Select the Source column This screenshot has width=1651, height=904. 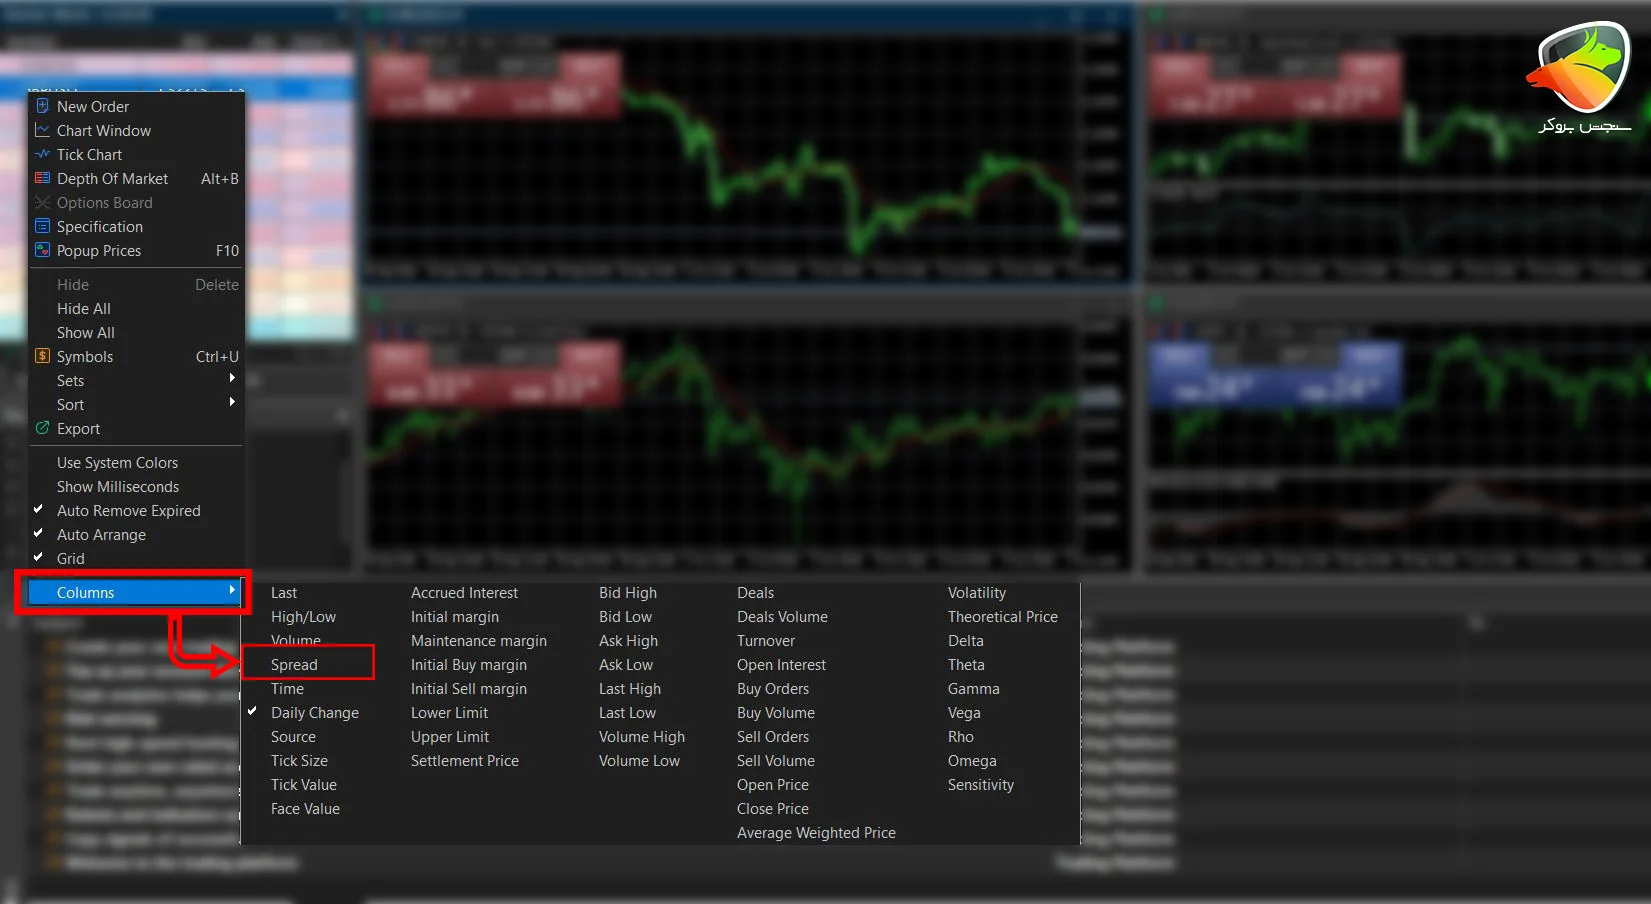[293, 736]
